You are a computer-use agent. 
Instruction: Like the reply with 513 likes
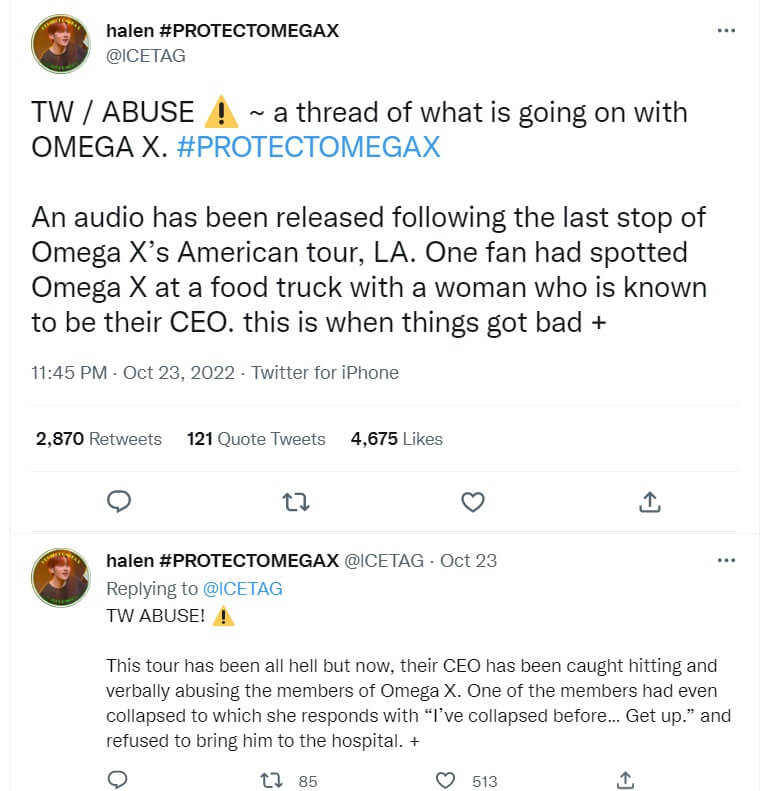tap(446, 779)
